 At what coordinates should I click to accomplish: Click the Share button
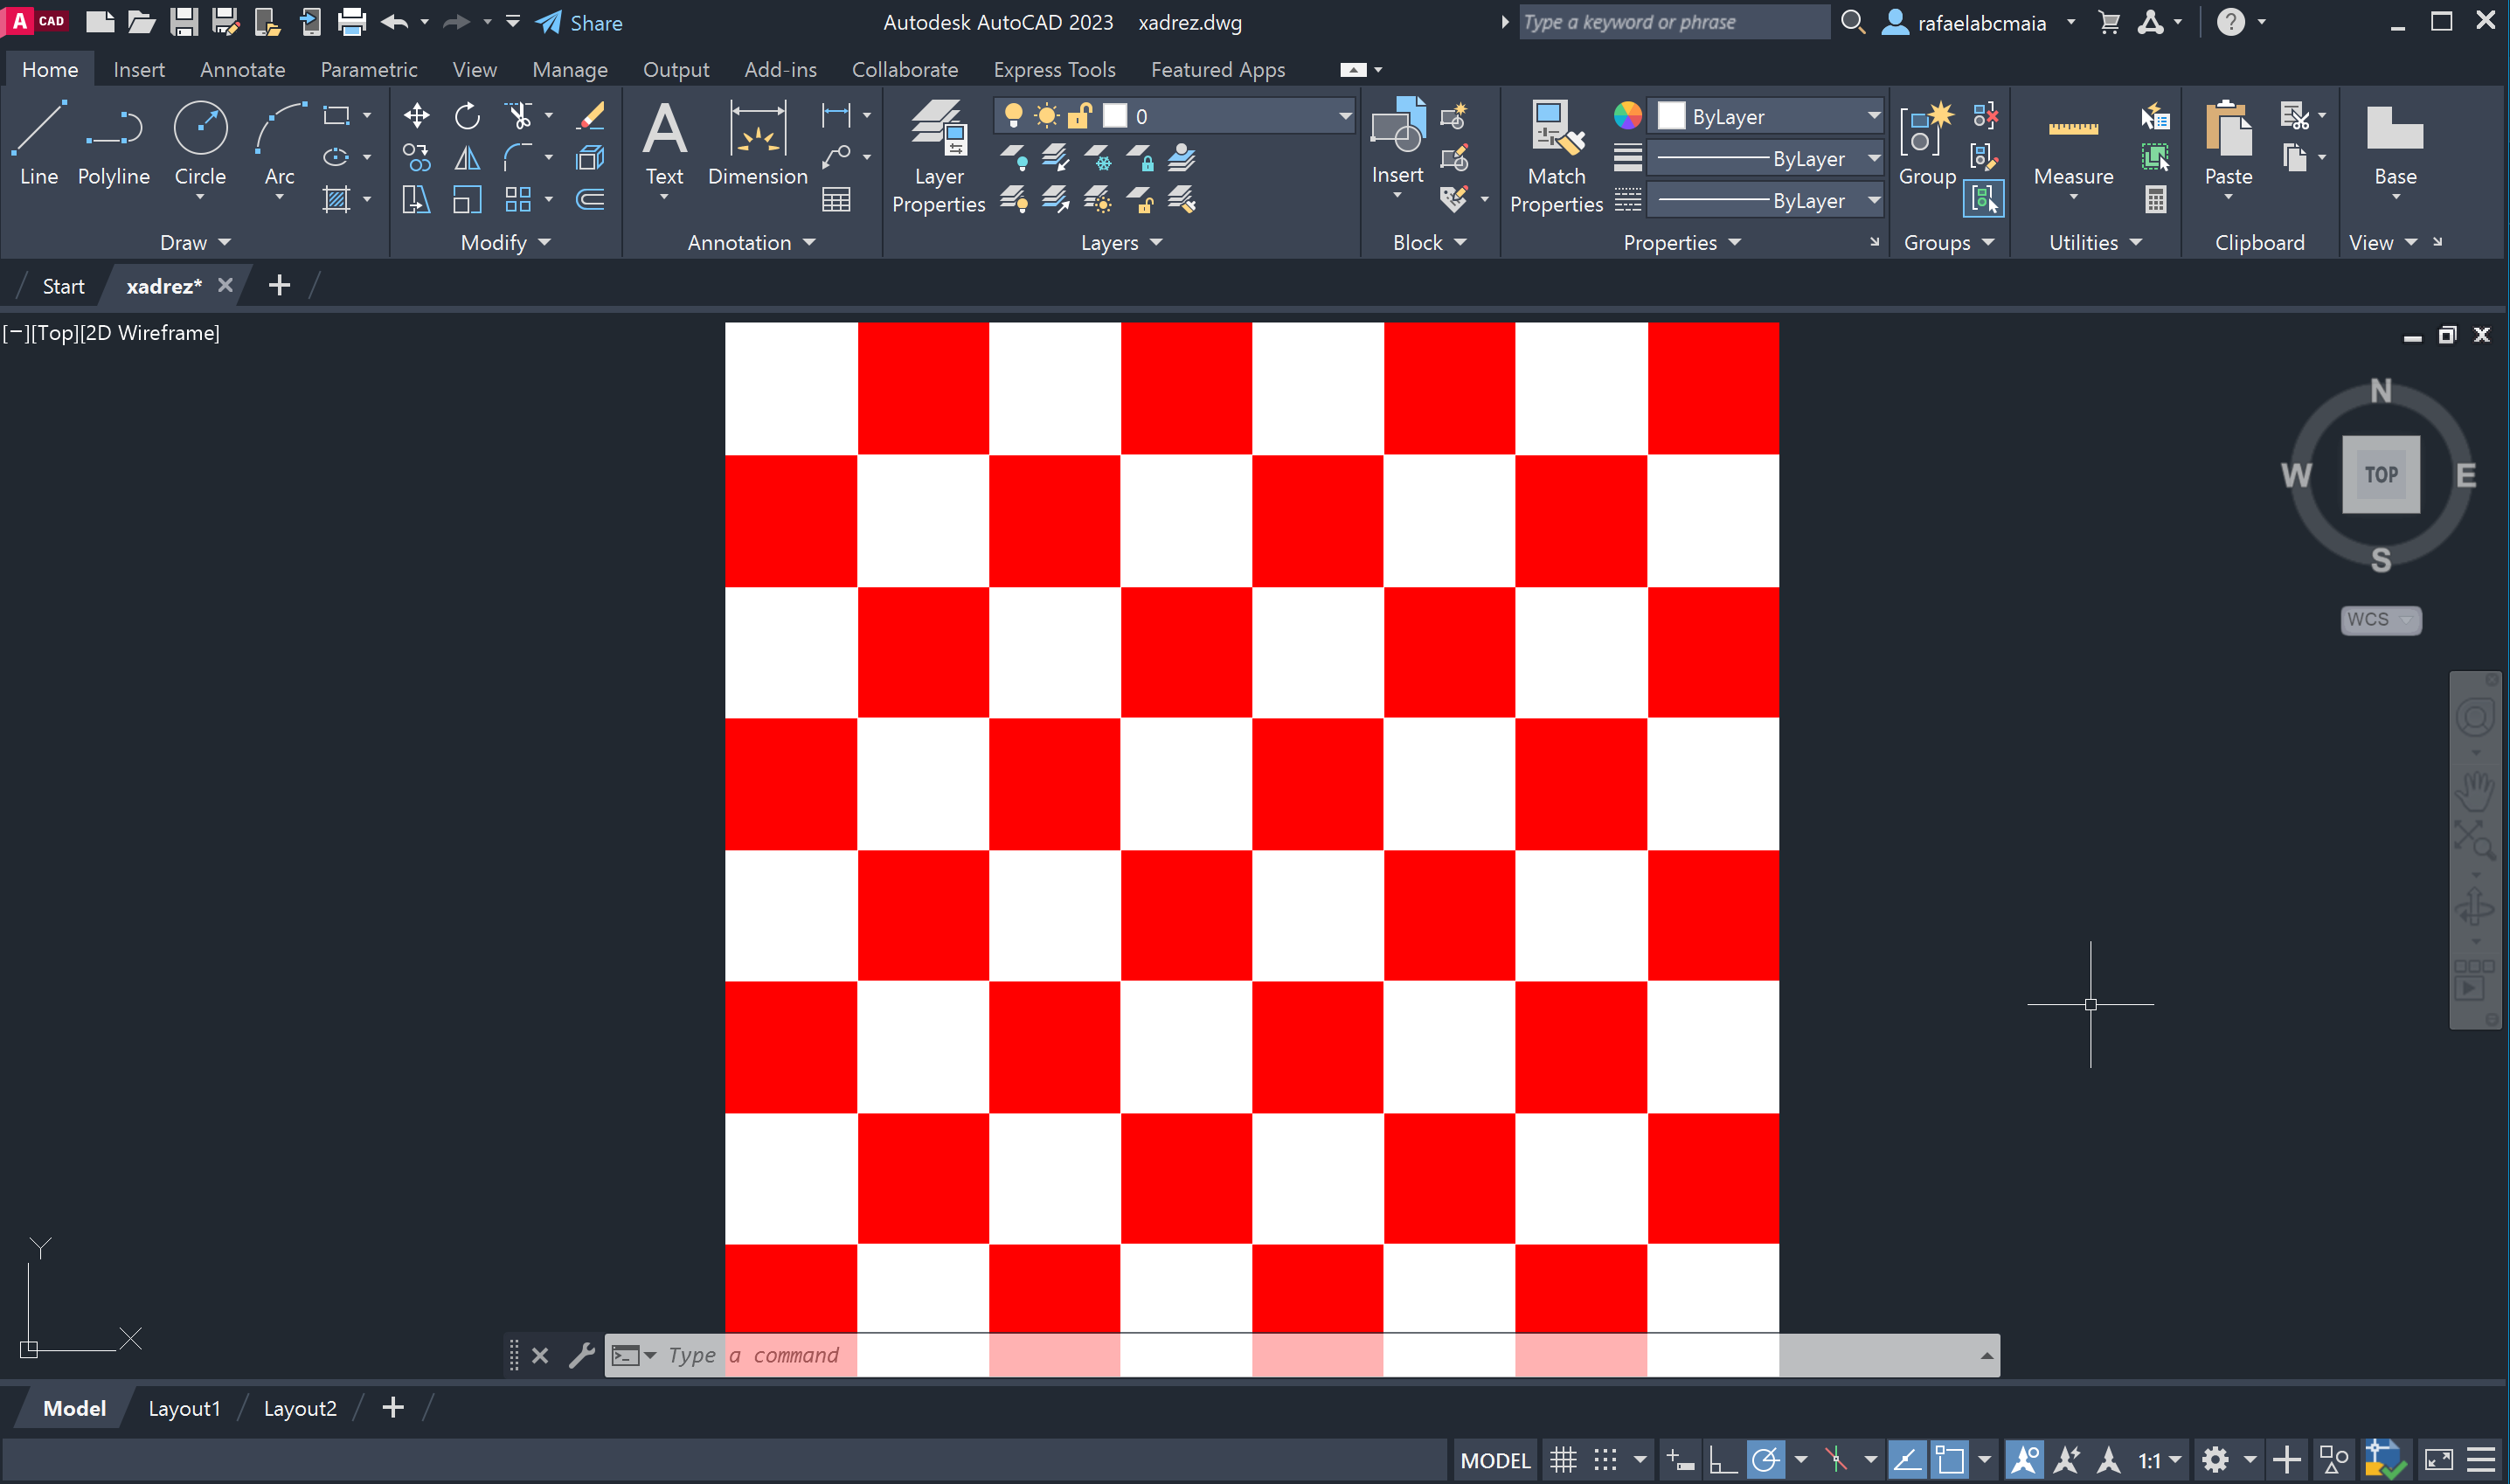pyautogui.click(x=580, y=22)
